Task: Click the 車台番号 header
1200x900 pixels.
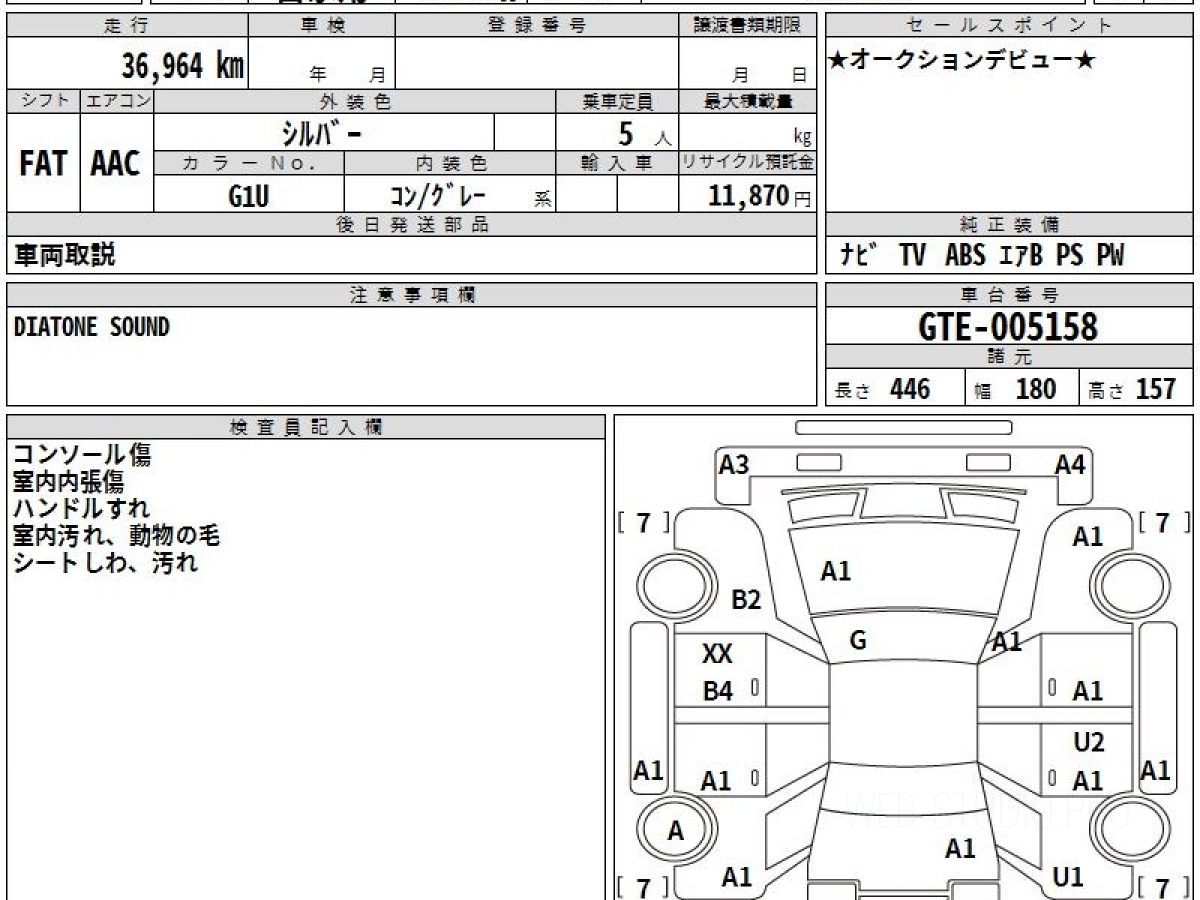Action: (x=1009, y=295)
